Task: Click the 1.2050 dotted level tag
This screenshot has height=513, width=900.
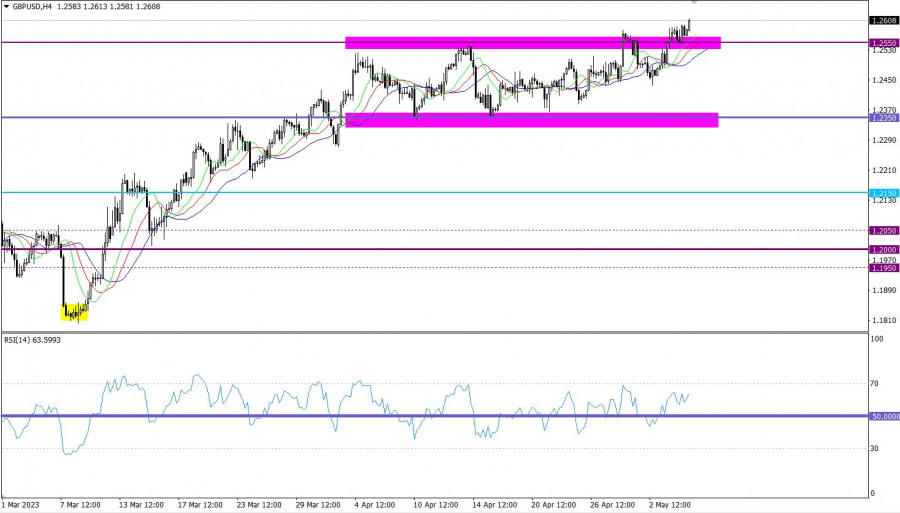Action: [883, 230]
